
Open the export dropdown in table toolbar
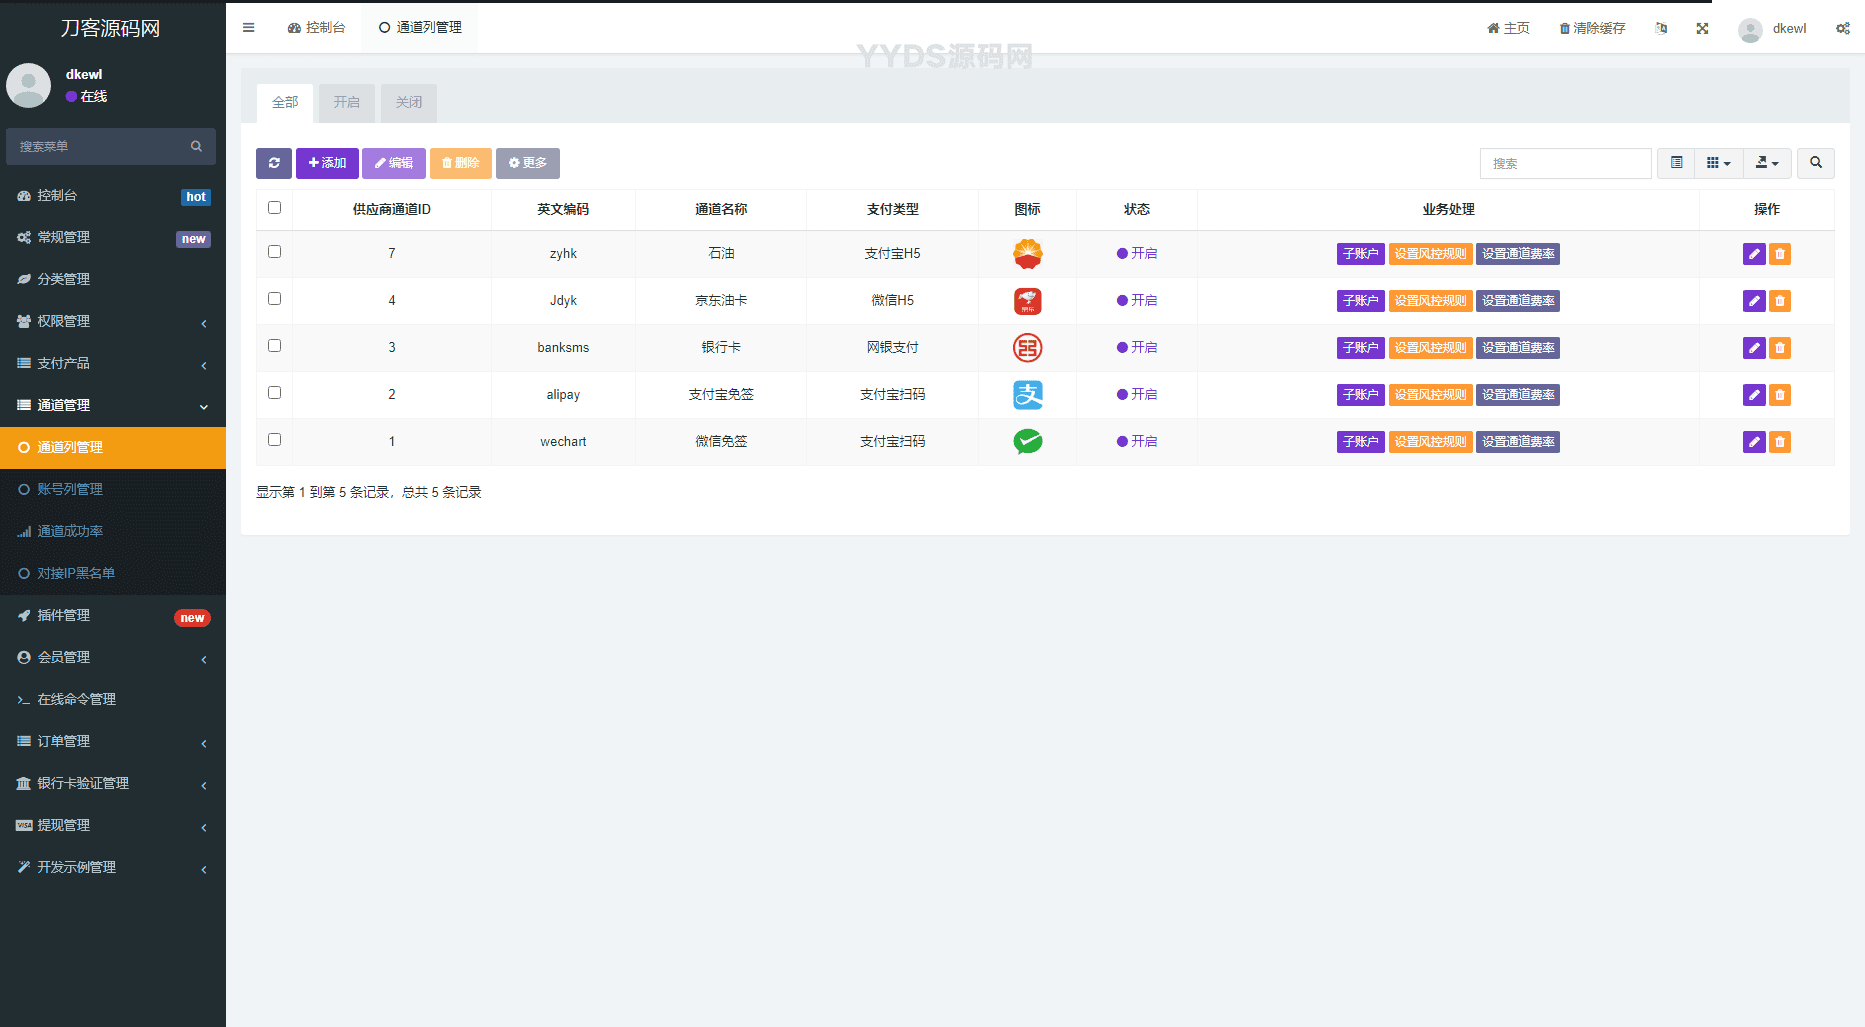click(1767, 163)
